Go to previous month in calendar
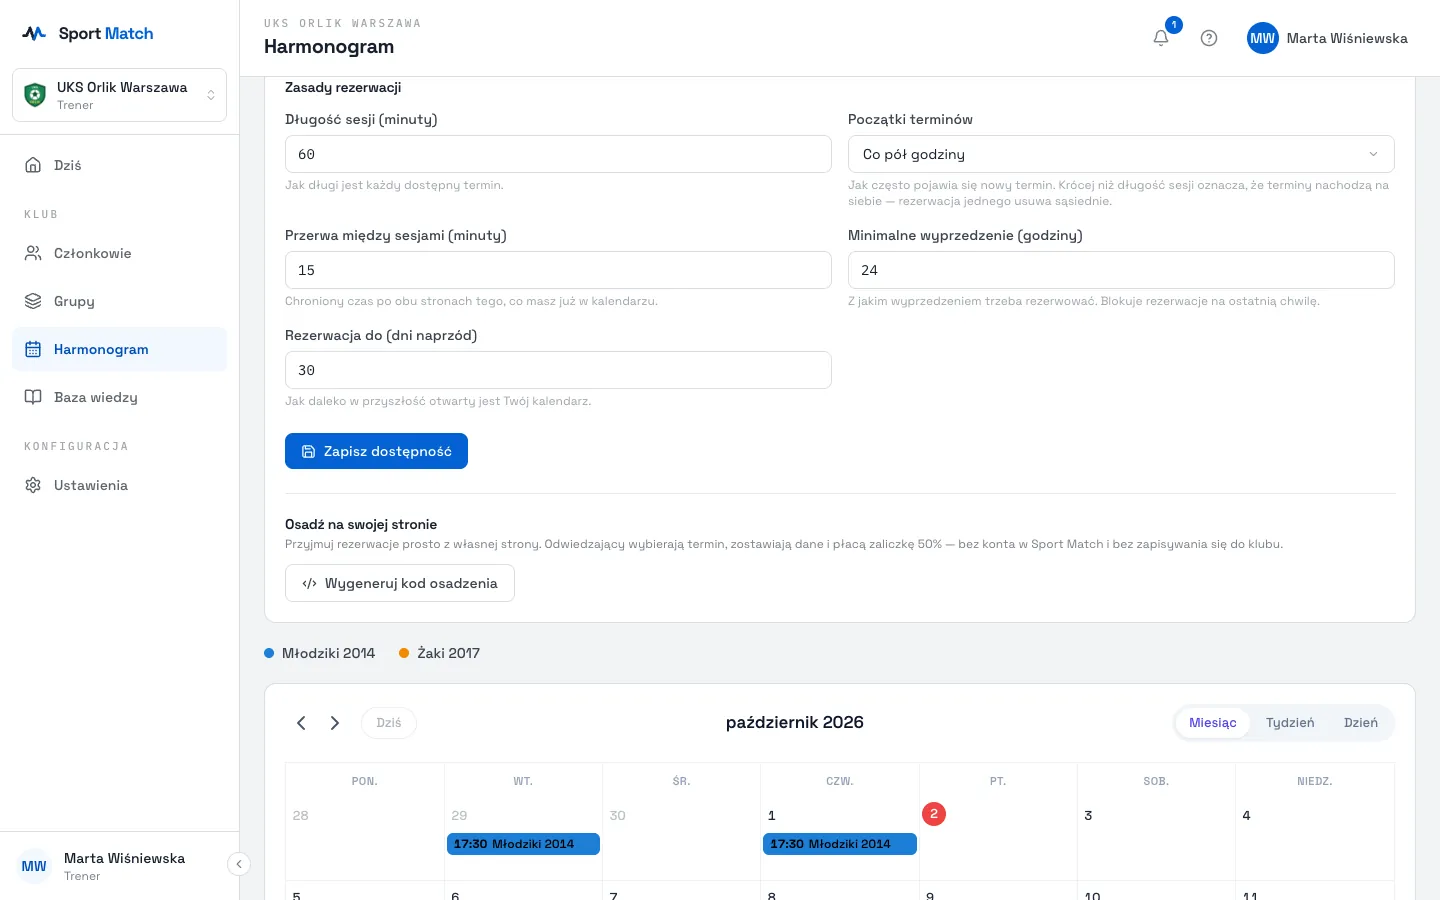The width and height of the screenshot is (1440, 900). (301, 723)
